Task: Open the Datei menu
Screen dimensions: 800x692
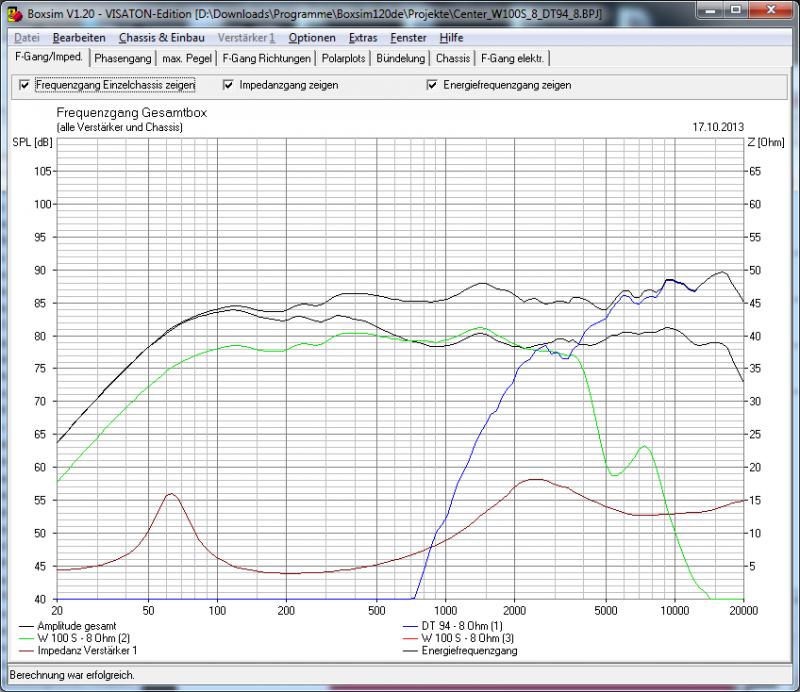Action: tap(28, 38)
